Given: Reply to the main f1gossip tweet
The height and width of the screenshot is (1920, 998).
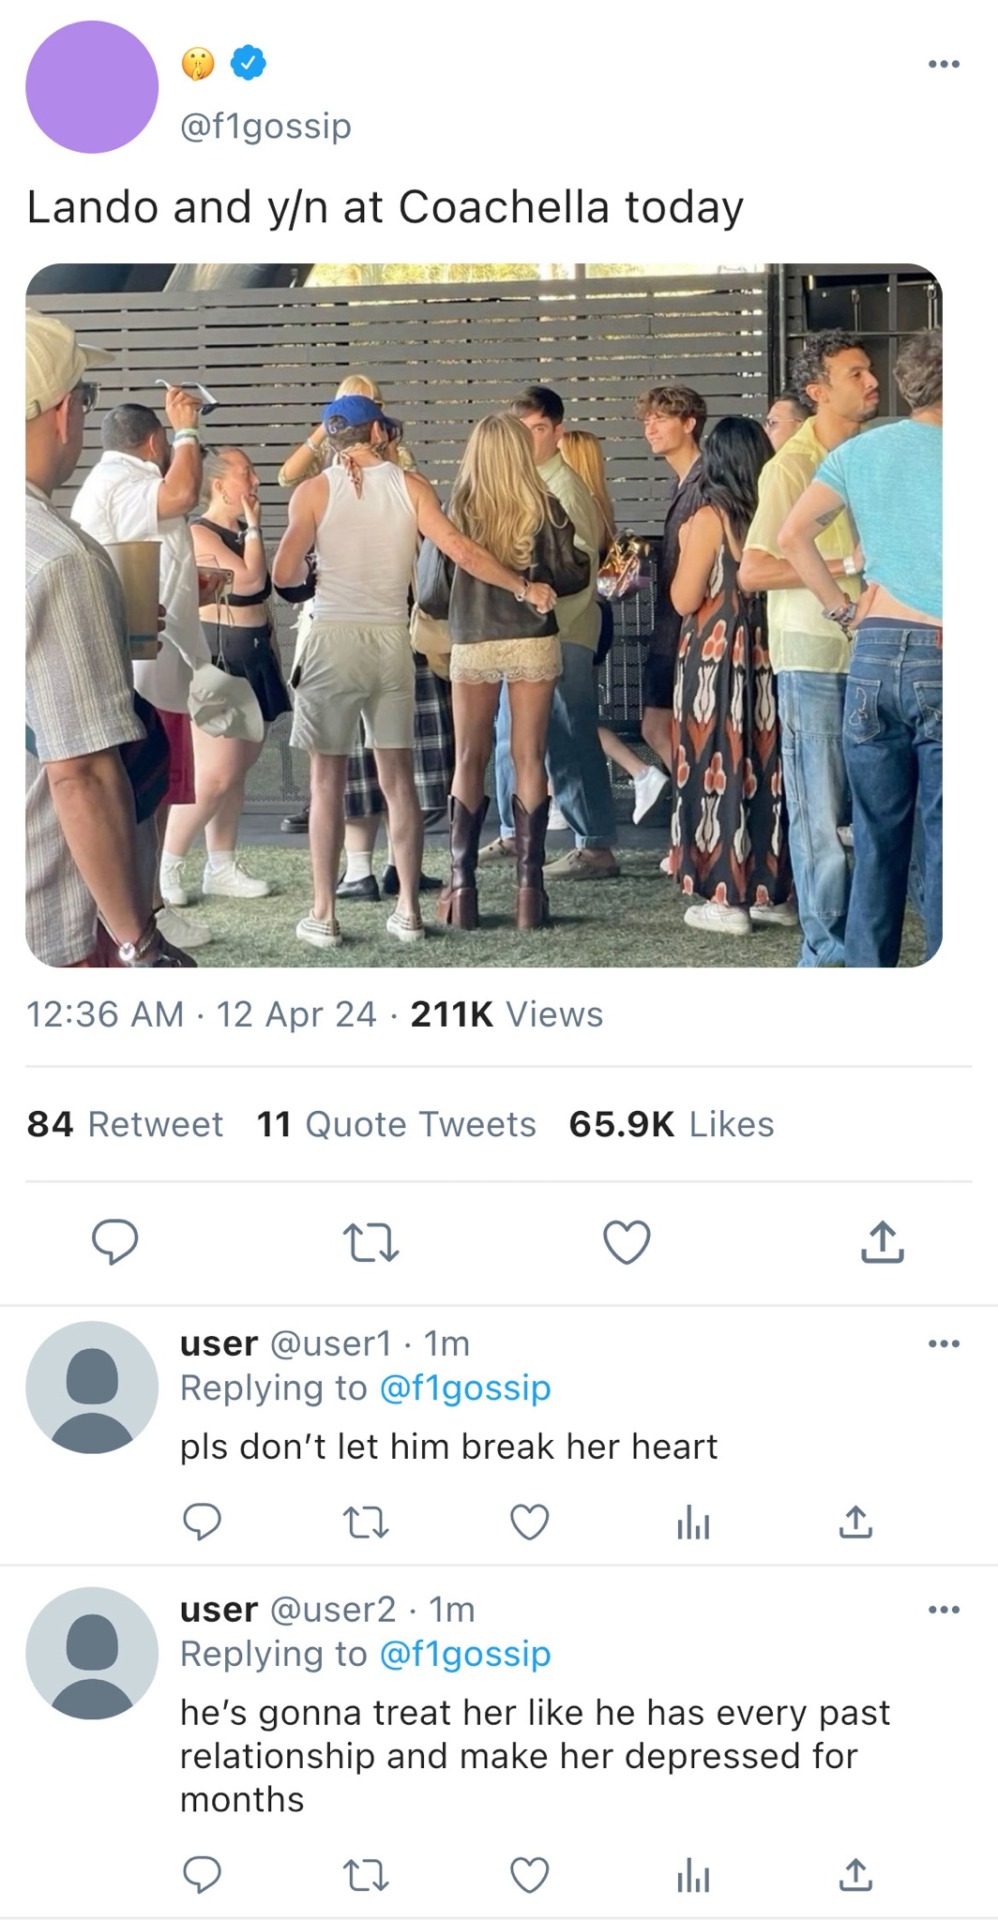Looking at the screenshot, I should [115, 1242].
